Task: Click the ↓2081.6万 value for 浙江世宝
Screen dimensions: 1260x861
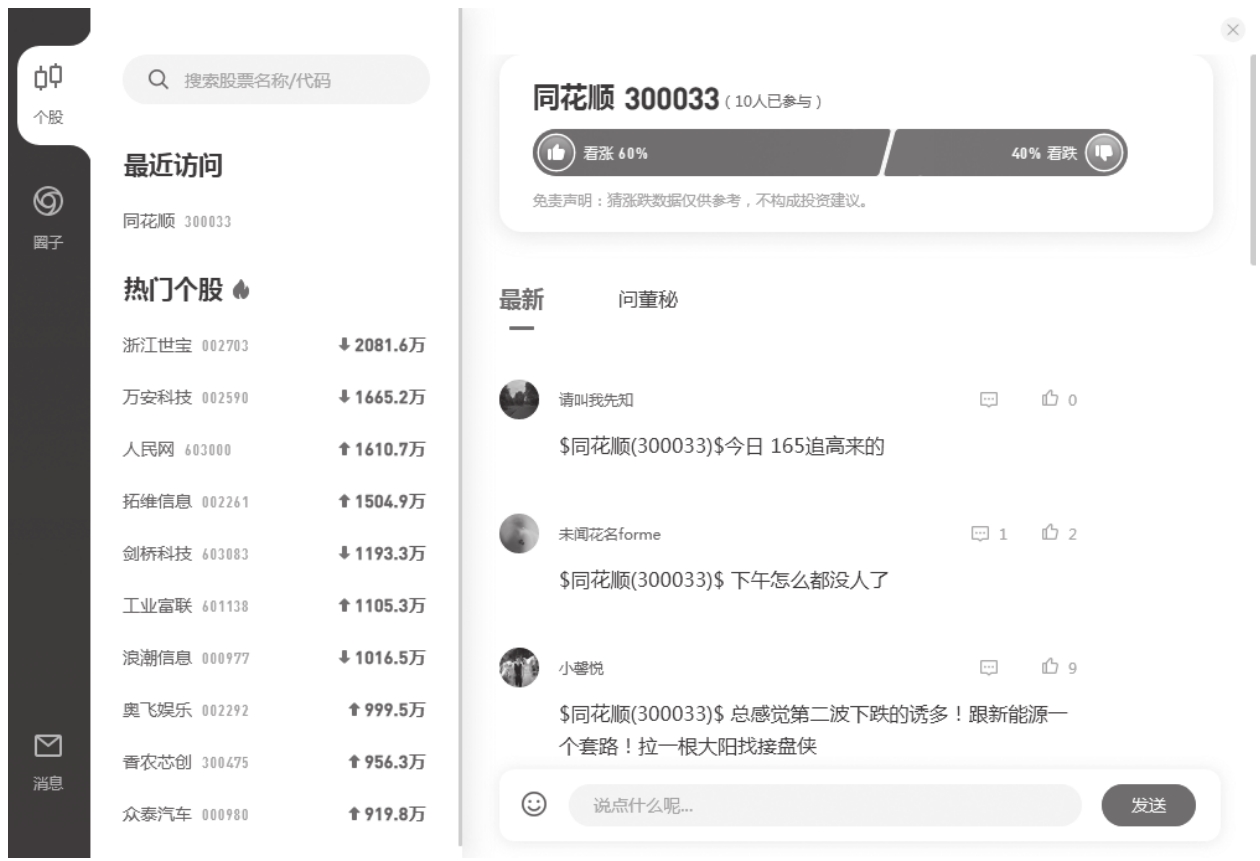Action: [382, 346]
